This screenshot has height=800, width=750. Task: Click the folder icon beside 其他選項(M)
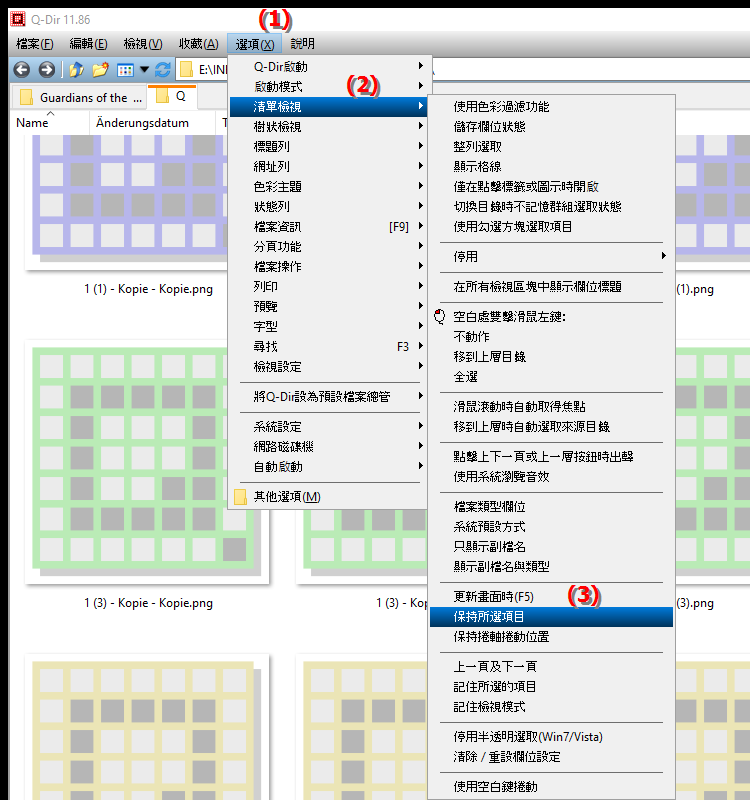240,497
